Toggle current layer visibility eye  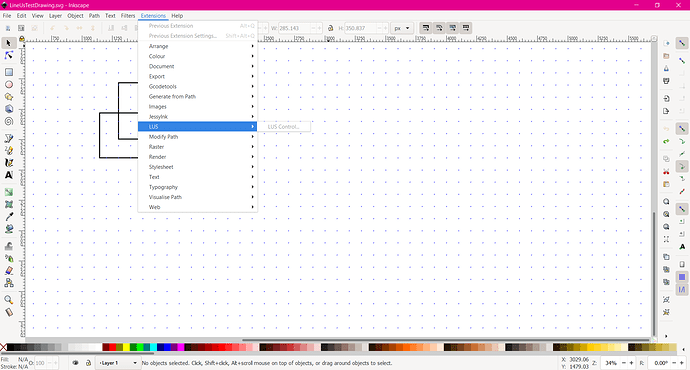pos(75,363)
